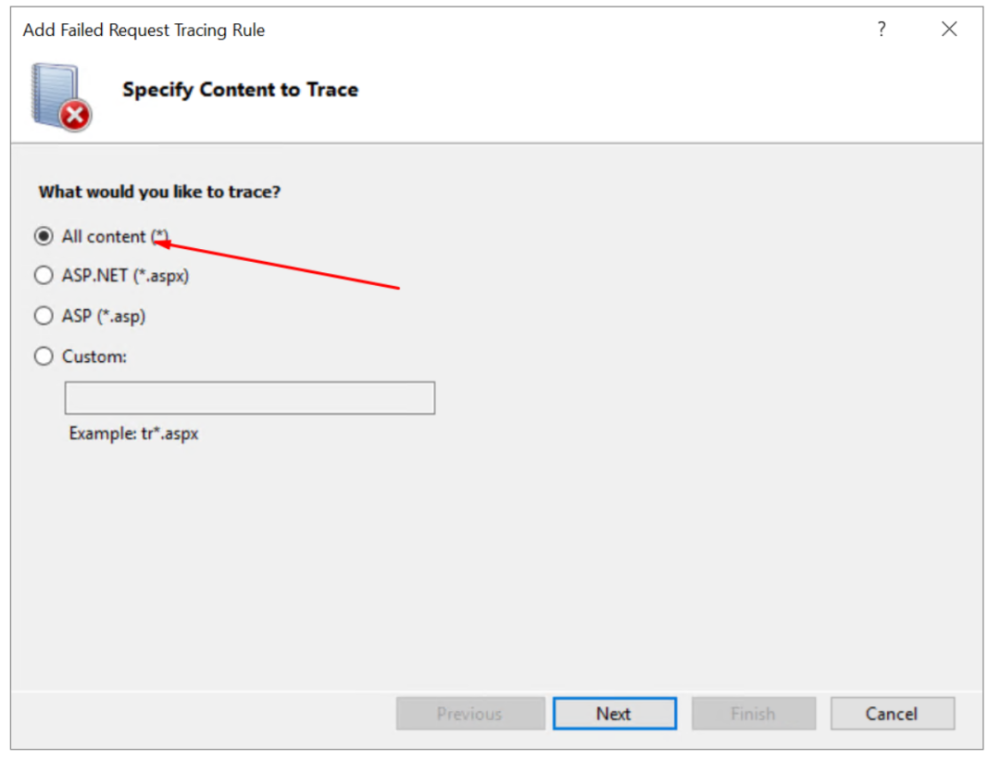Click the Help question mark button

tap(881, 30)
